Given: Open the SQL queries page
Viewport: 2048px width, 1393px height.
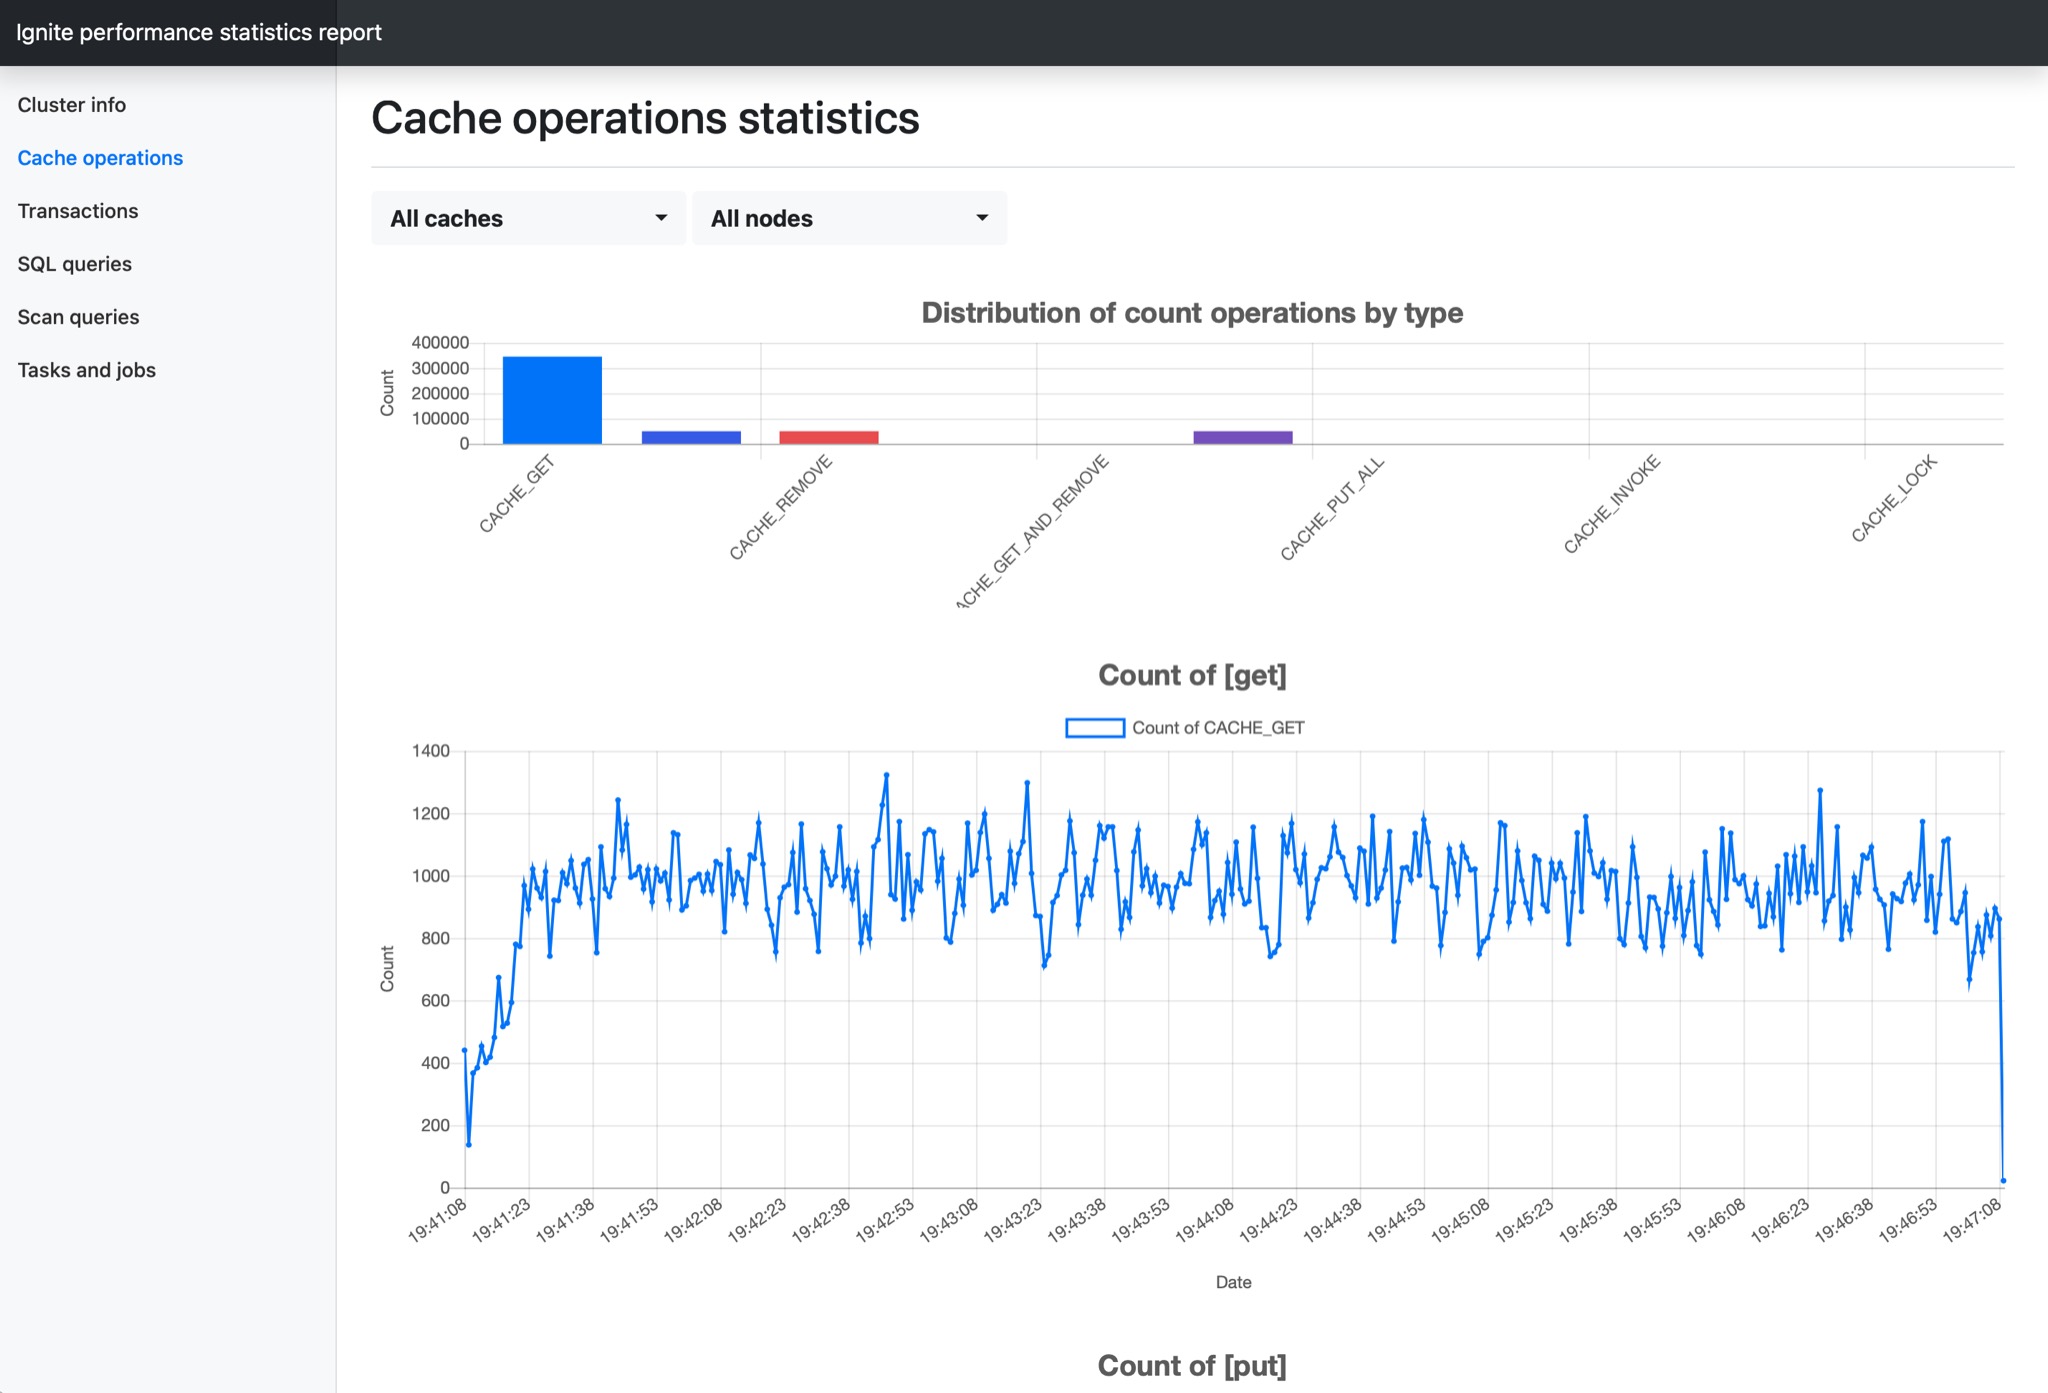Looking at the screenshot, I should pyautogui.click(x=74, y=263).
